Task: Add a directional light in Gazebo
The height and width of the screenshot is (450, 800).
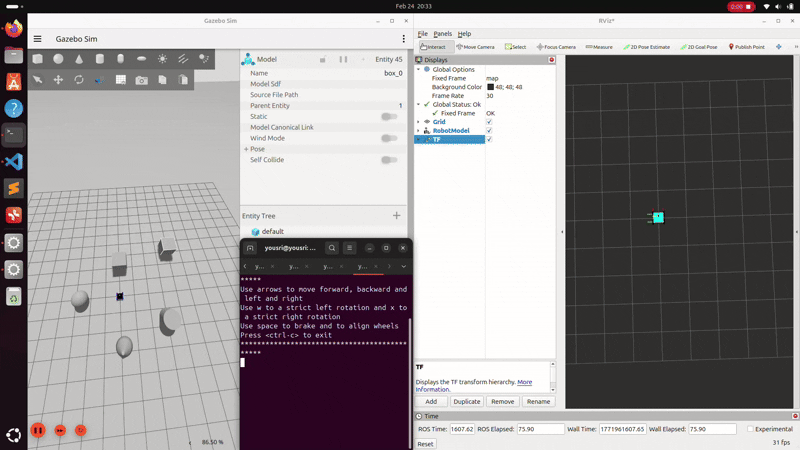Action: tap(183, 59)
